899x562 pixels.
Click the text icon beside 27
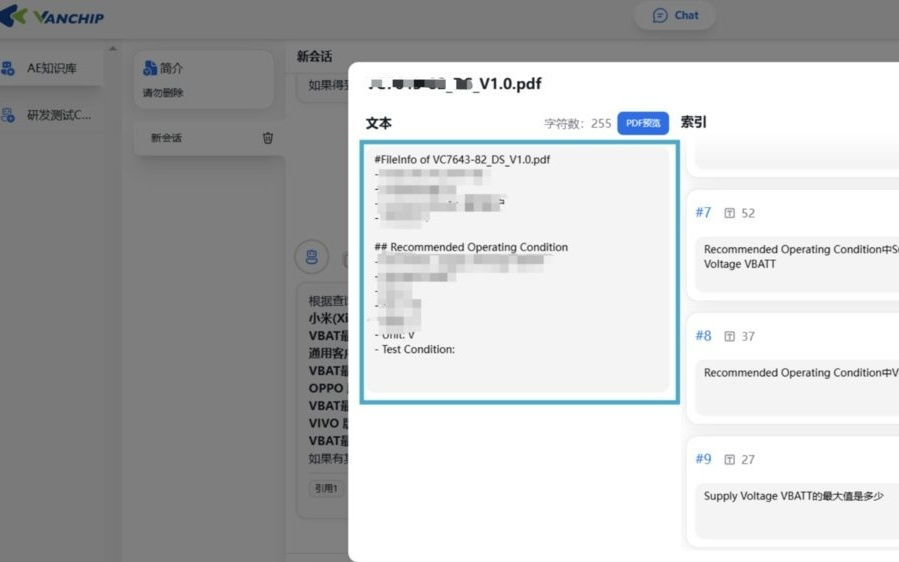(x=729, y=460)
